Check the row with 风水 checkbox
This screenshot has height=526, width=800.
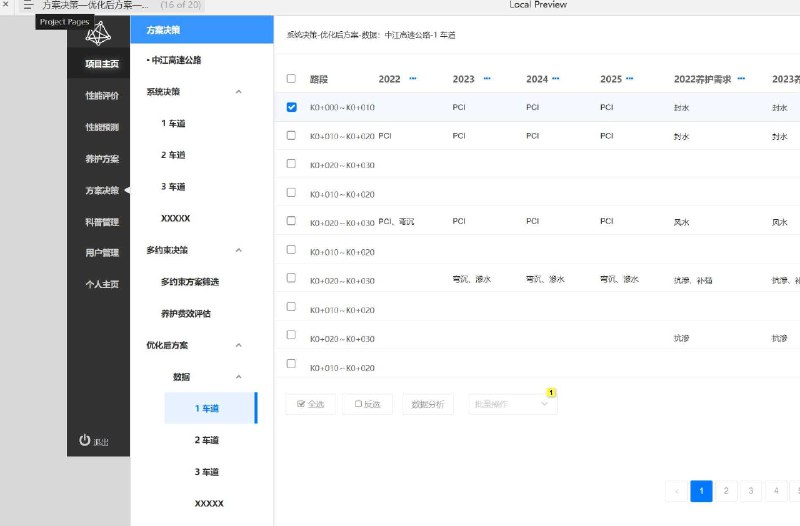click(x=291, y=221)
